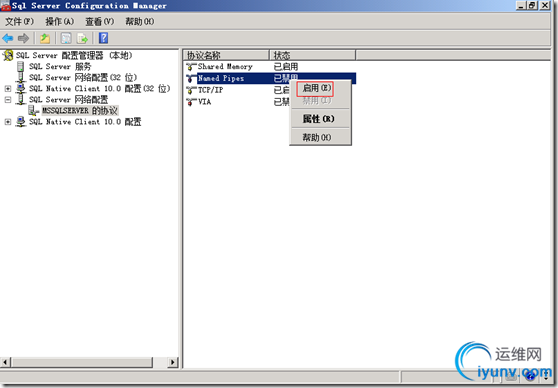Click 已启用 status of Shared Memory

(286, 67)
